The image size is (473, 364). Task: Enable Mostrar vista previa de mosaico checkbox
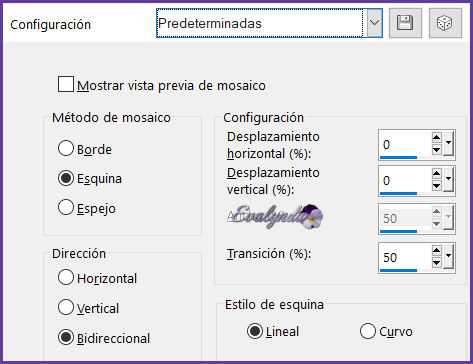point(66,84)
